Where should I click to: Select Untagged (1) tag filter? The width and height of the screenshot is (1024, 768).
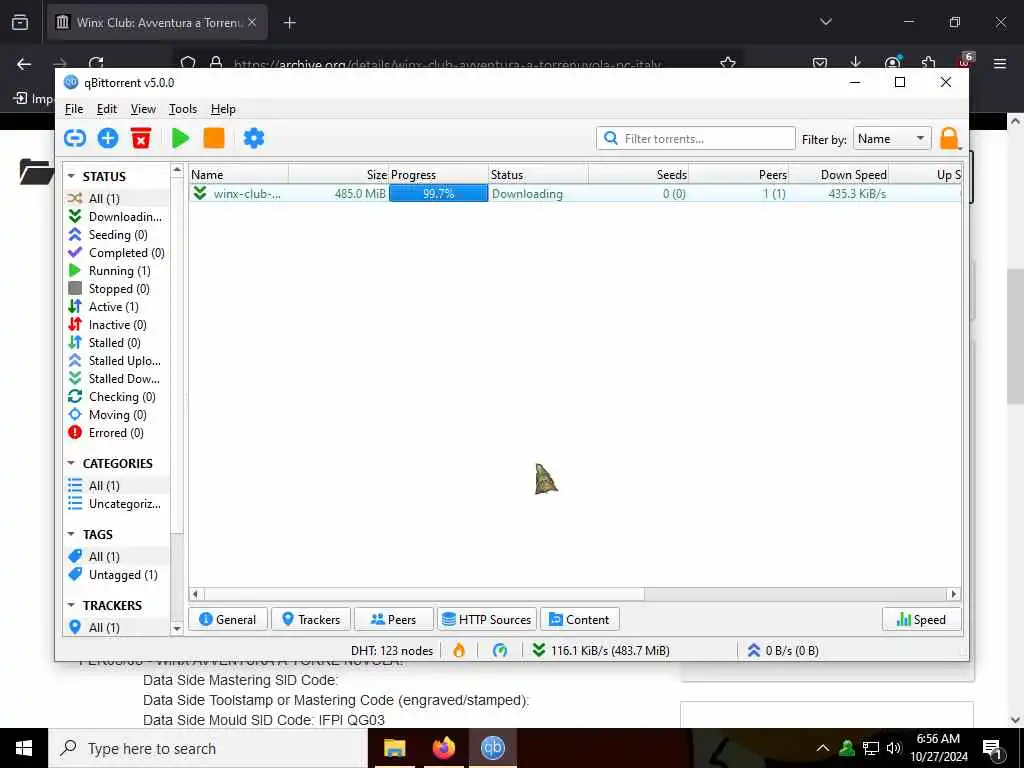(x=116, y=575)
